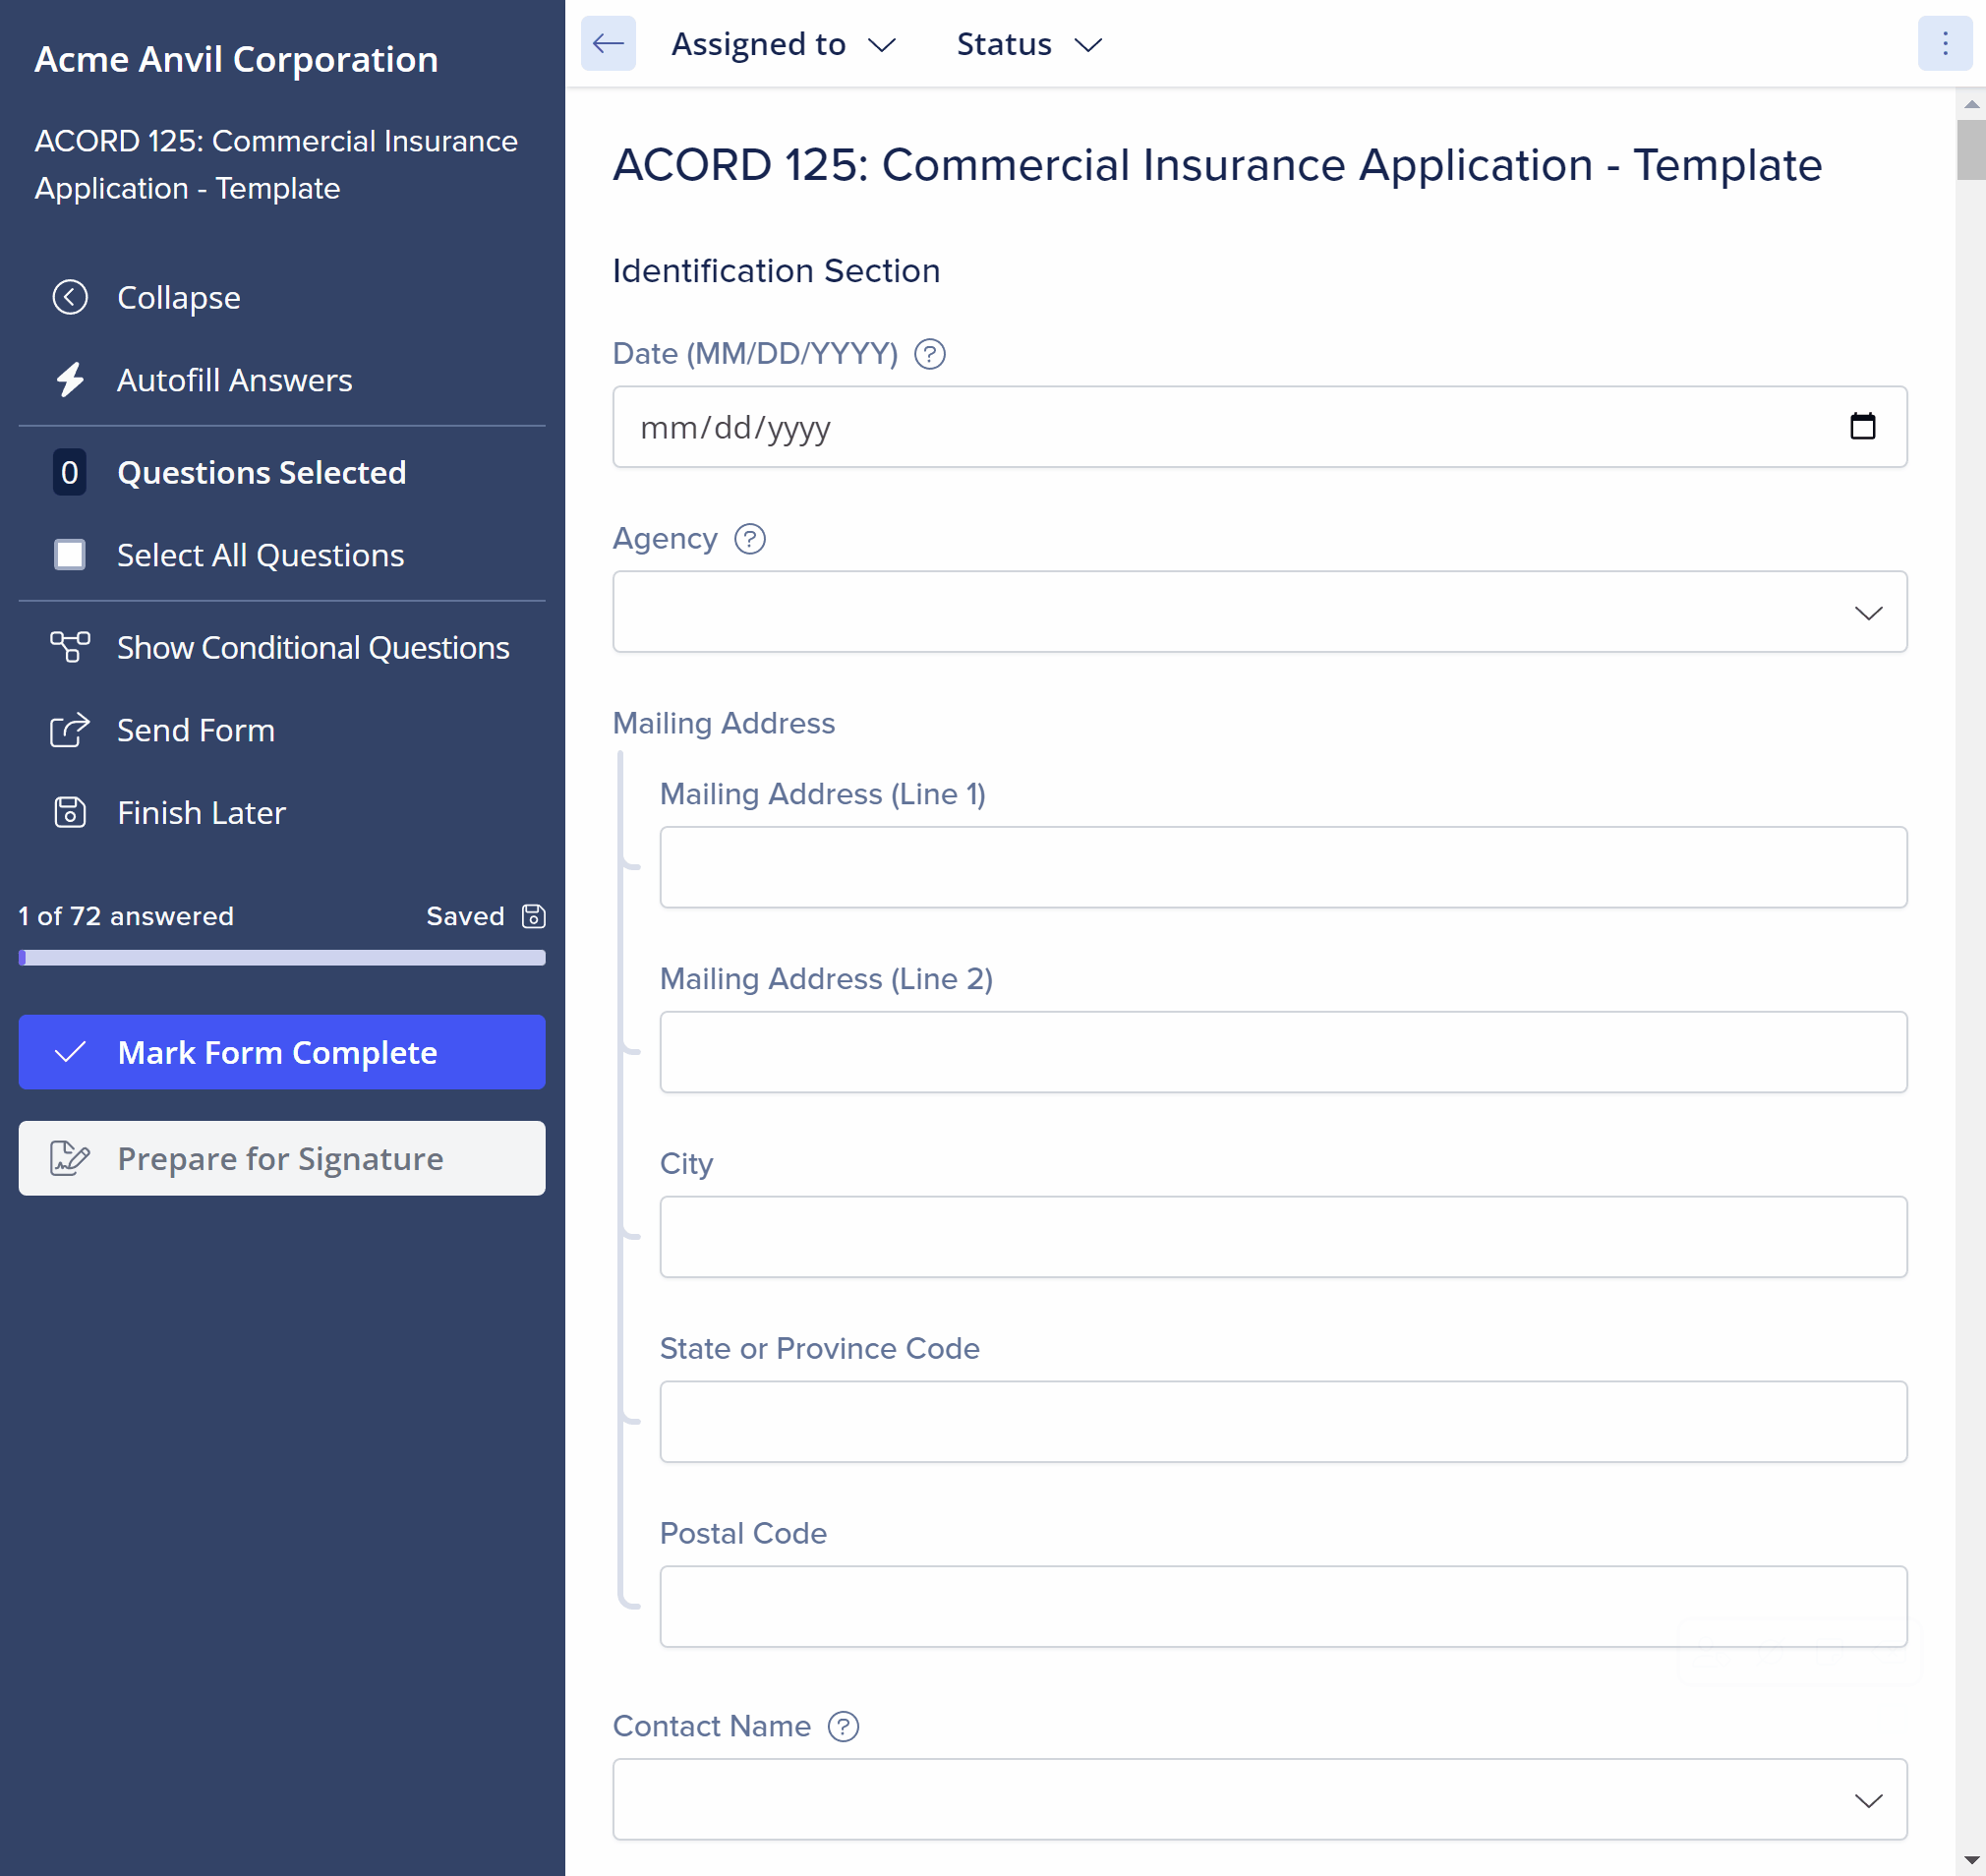Click the City input field
The height and width of the screenshot is (1876, 1986).
1283,1237
